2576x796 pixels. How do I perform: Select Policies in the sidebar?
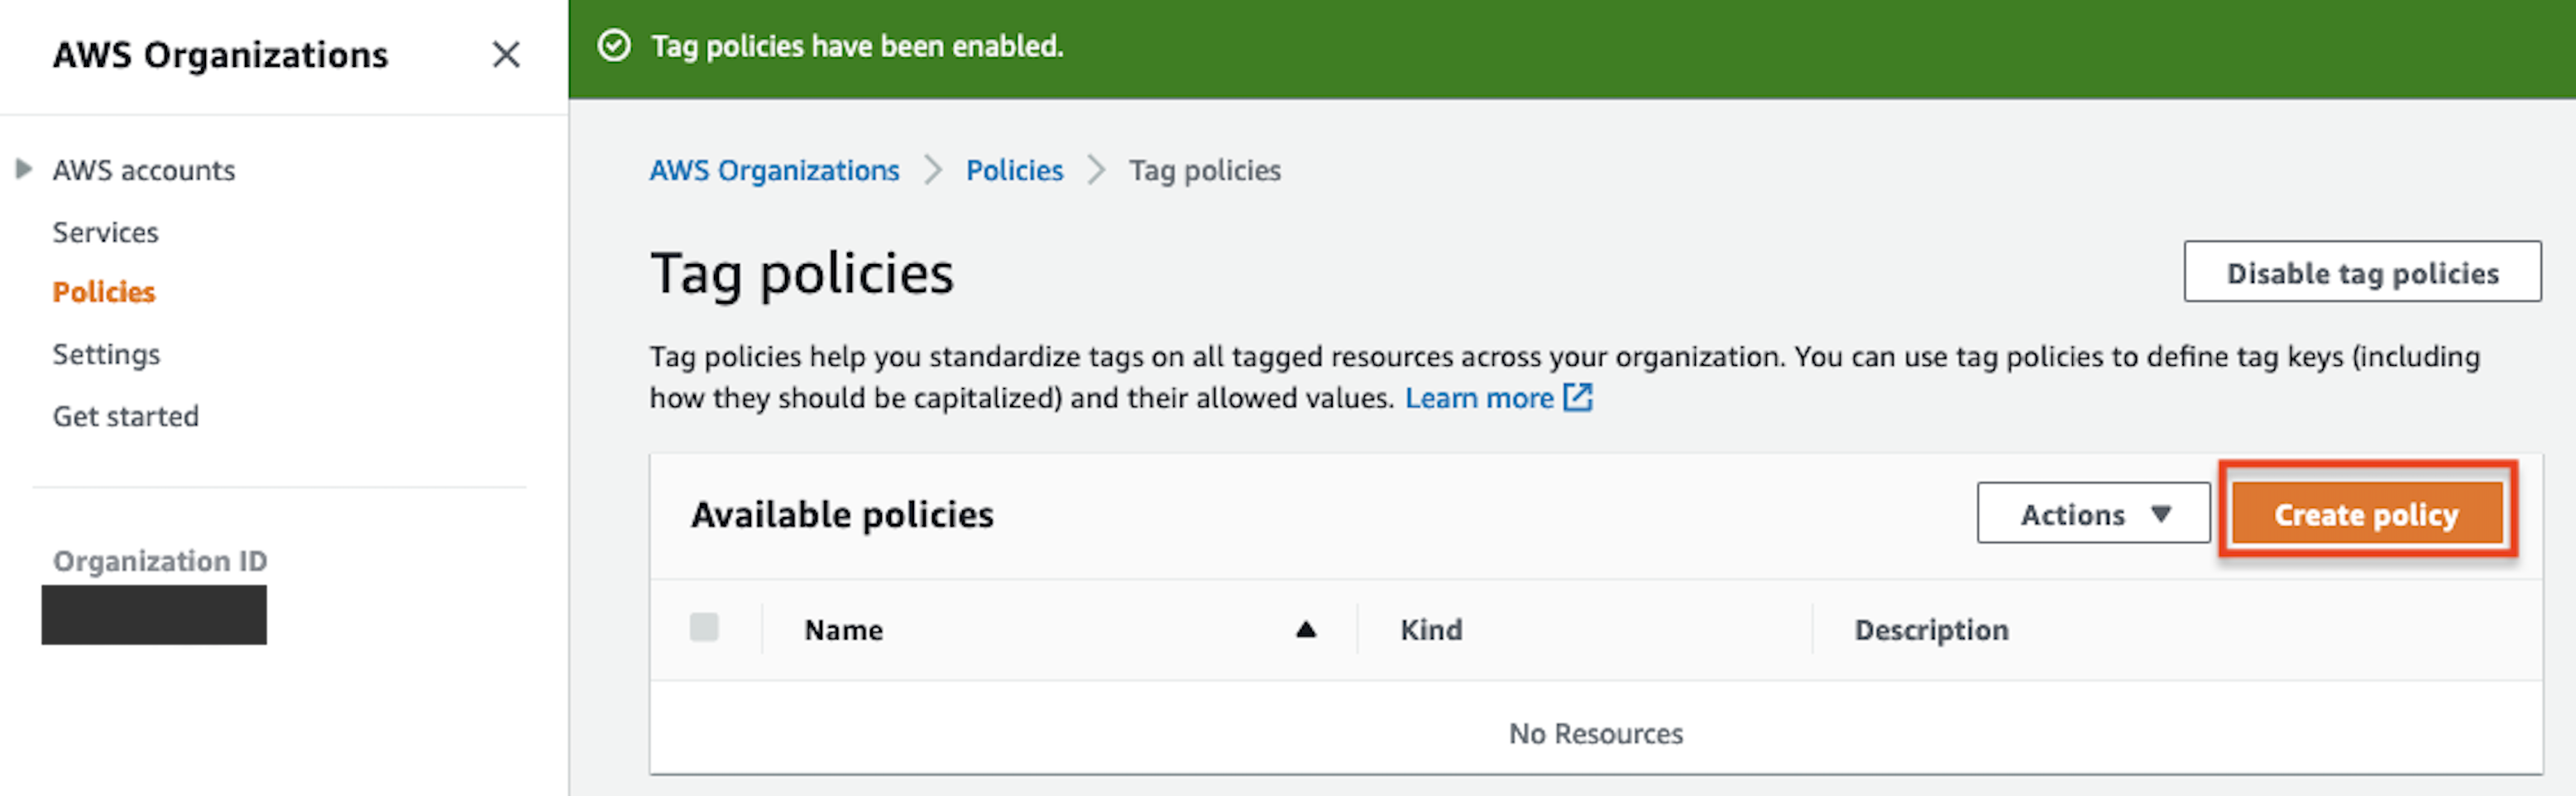(x=103, y=291)
